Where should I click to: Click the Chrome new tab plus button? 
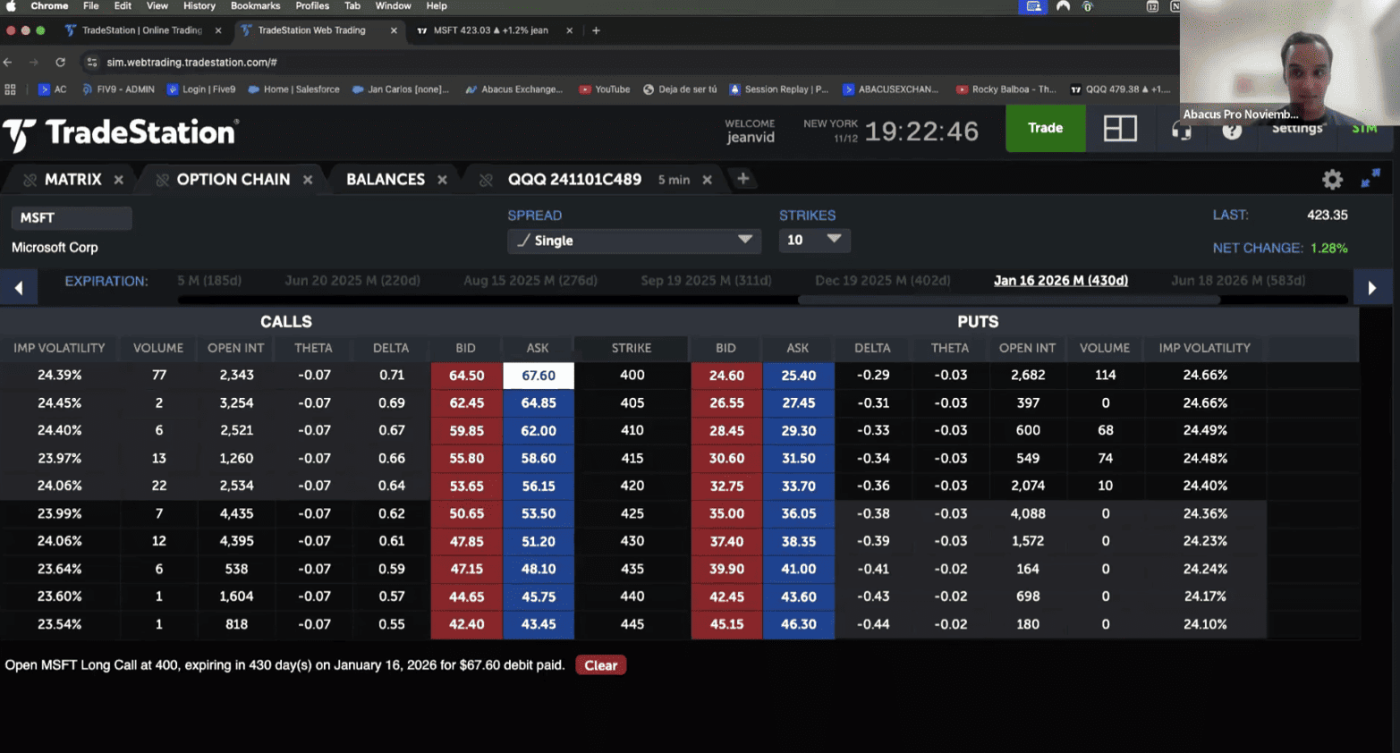pyautogui.click(x=596, y=30)
